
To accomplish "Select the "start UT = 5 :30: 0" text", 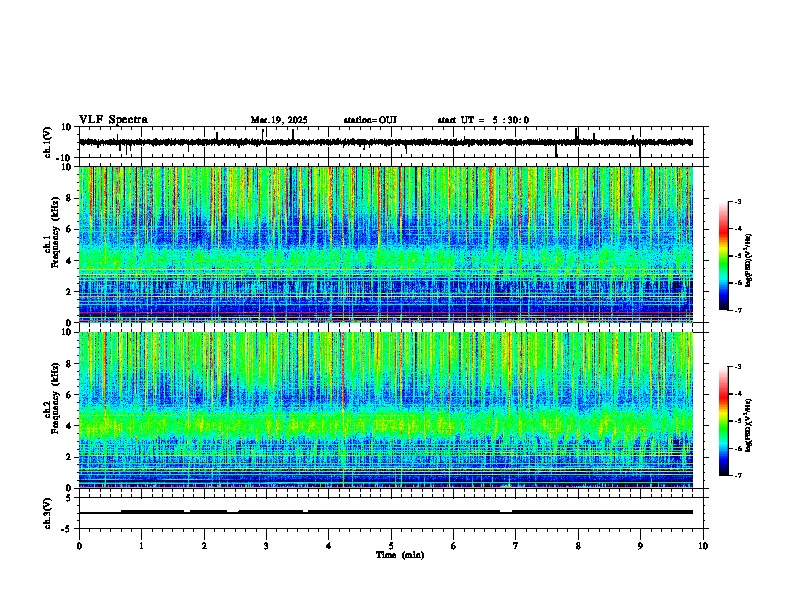I will 483,120.
